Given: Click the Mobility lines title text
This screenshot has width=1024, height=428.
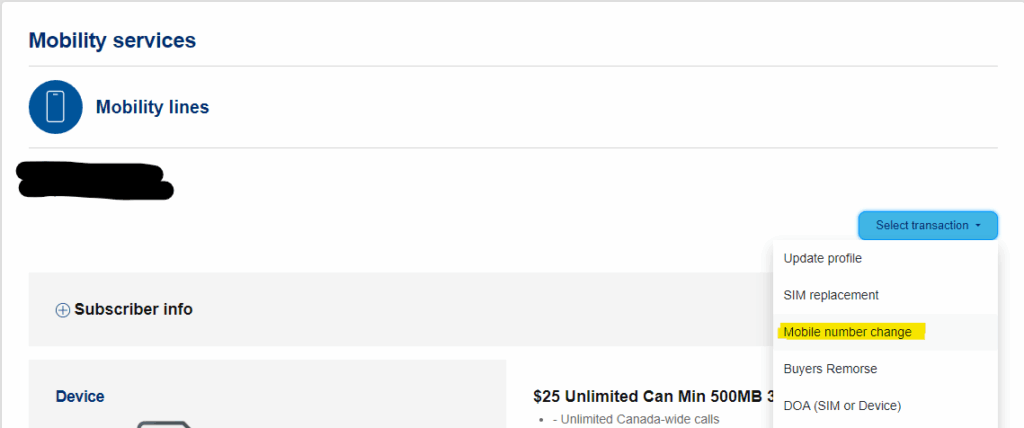Looking at the screenshot, I should coord(152,107).
